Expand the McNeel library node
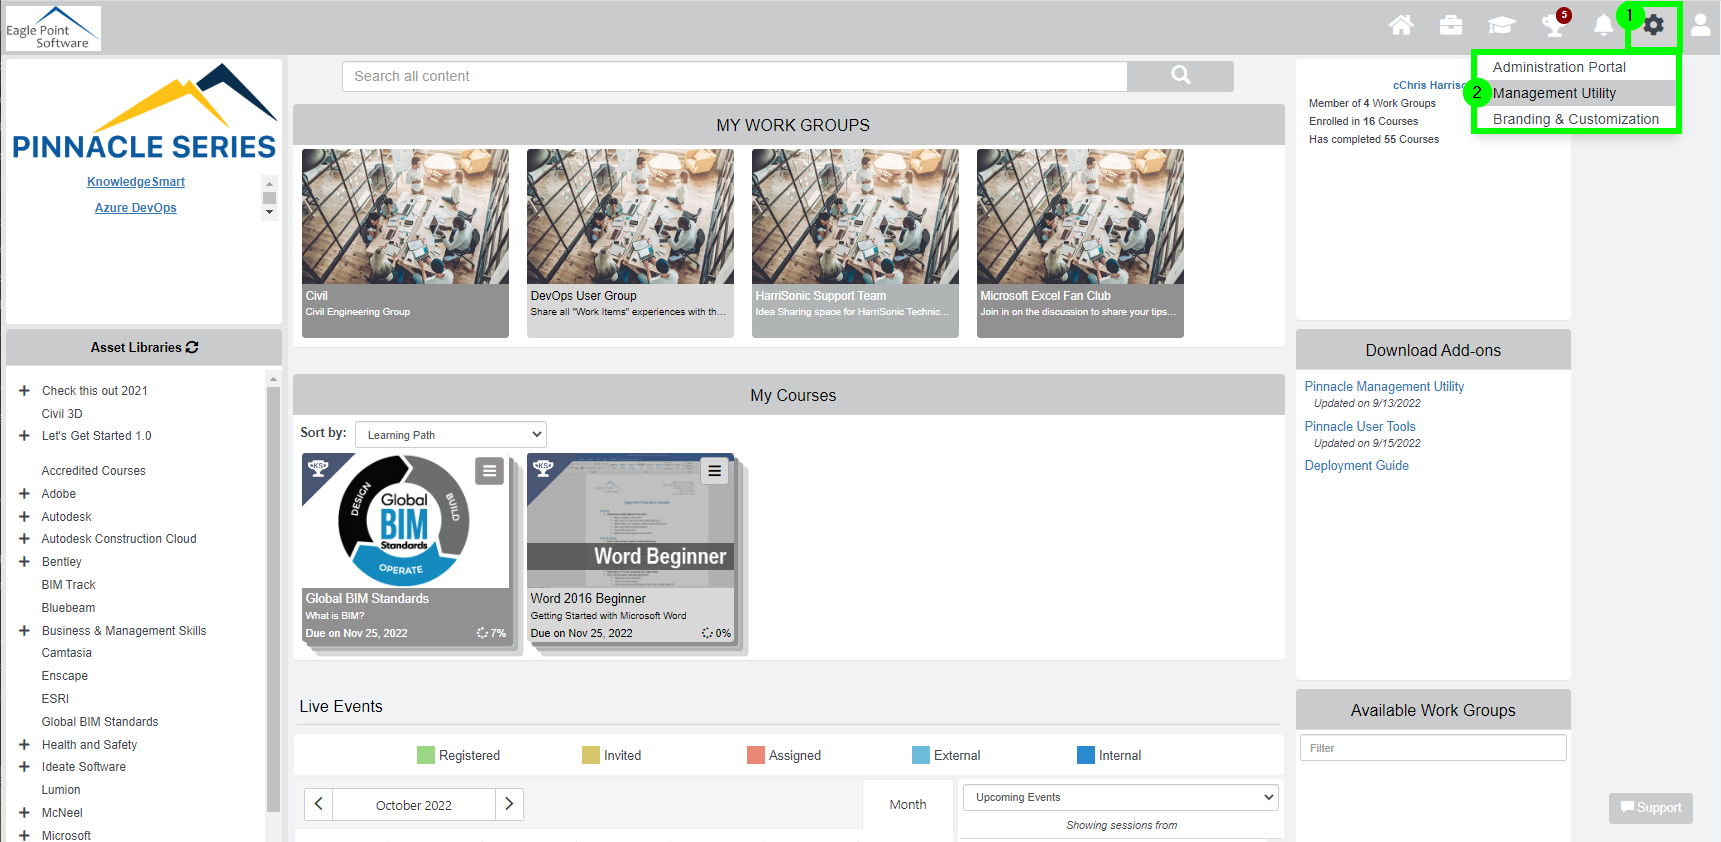This screenshot has height=842, width=1721. point(24,813)
